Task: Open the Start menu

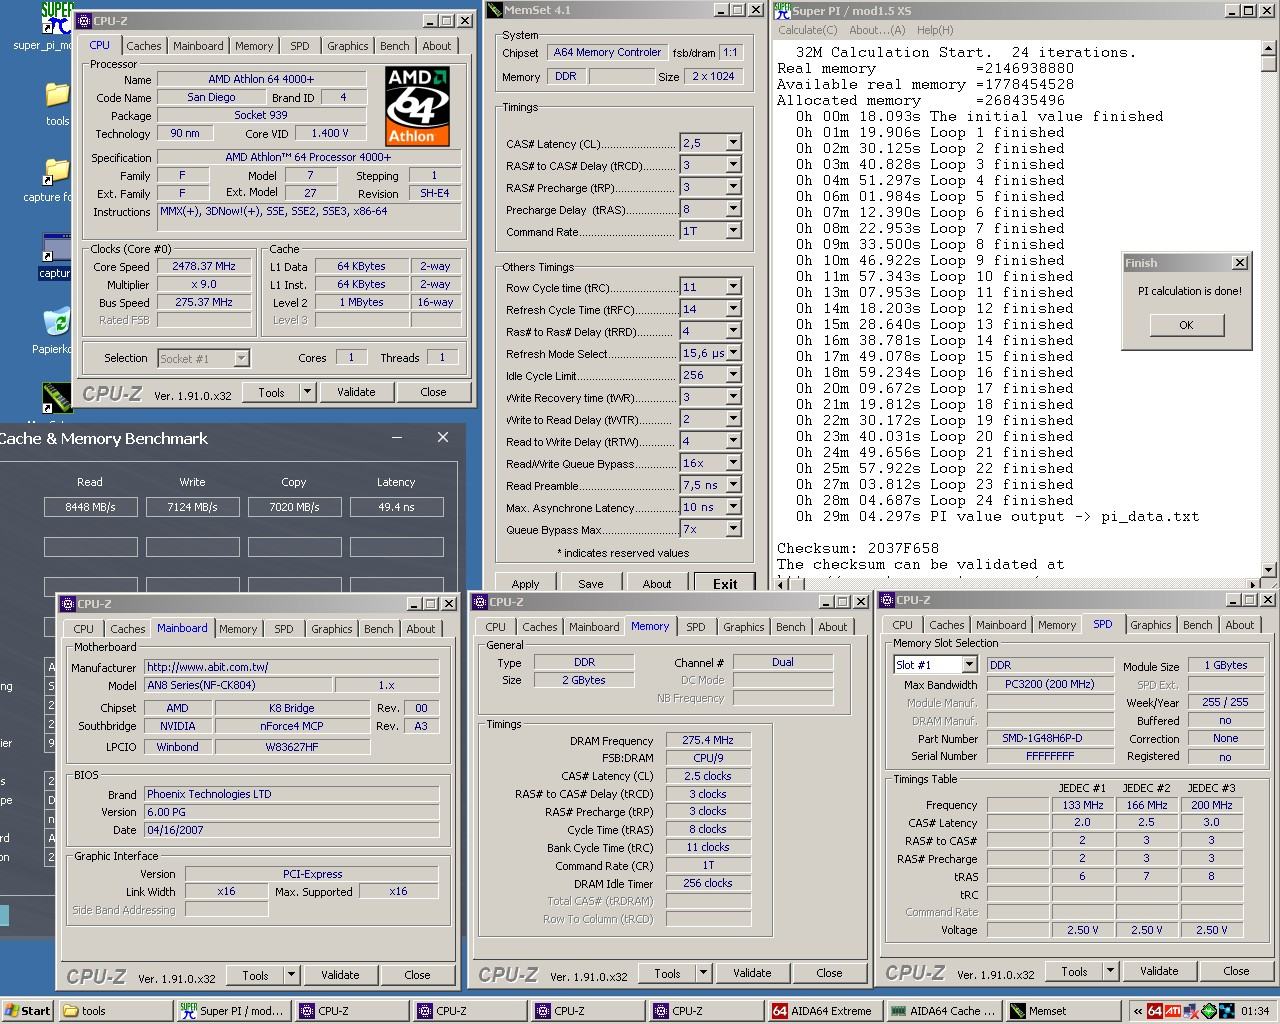Action: 27,1011
